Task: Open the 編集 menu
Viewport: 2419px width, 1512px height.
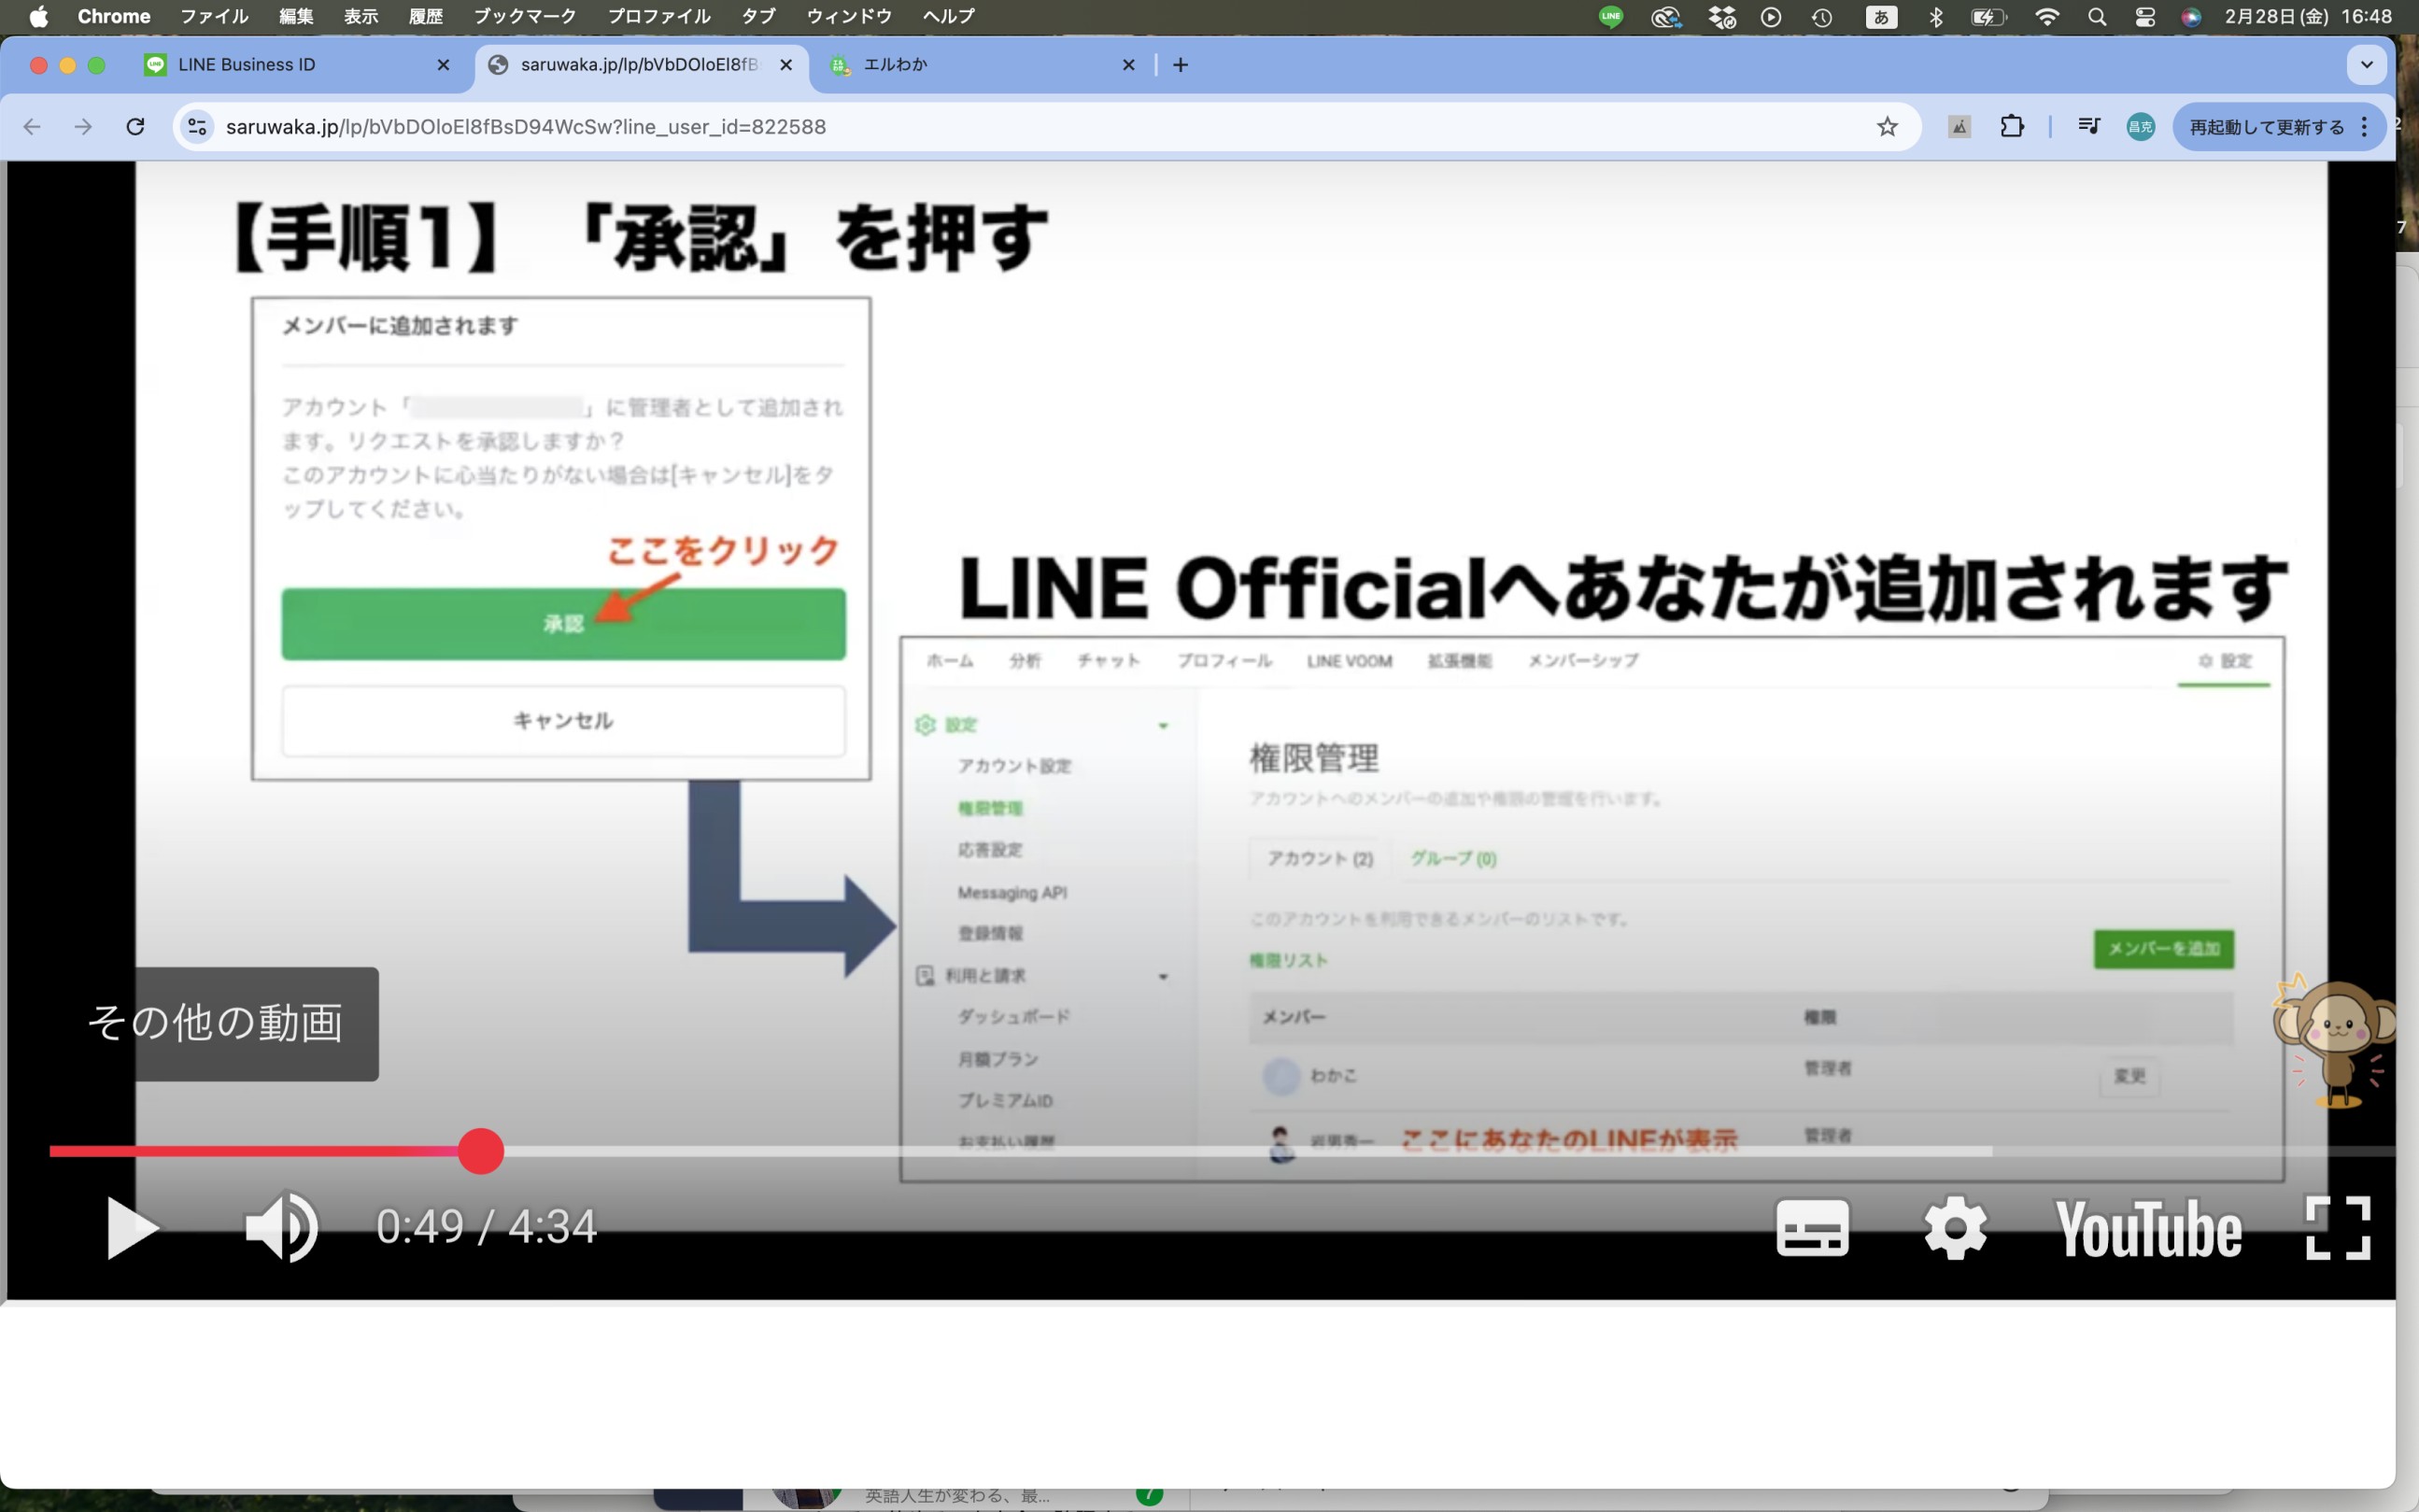Action: click(296, 17)
